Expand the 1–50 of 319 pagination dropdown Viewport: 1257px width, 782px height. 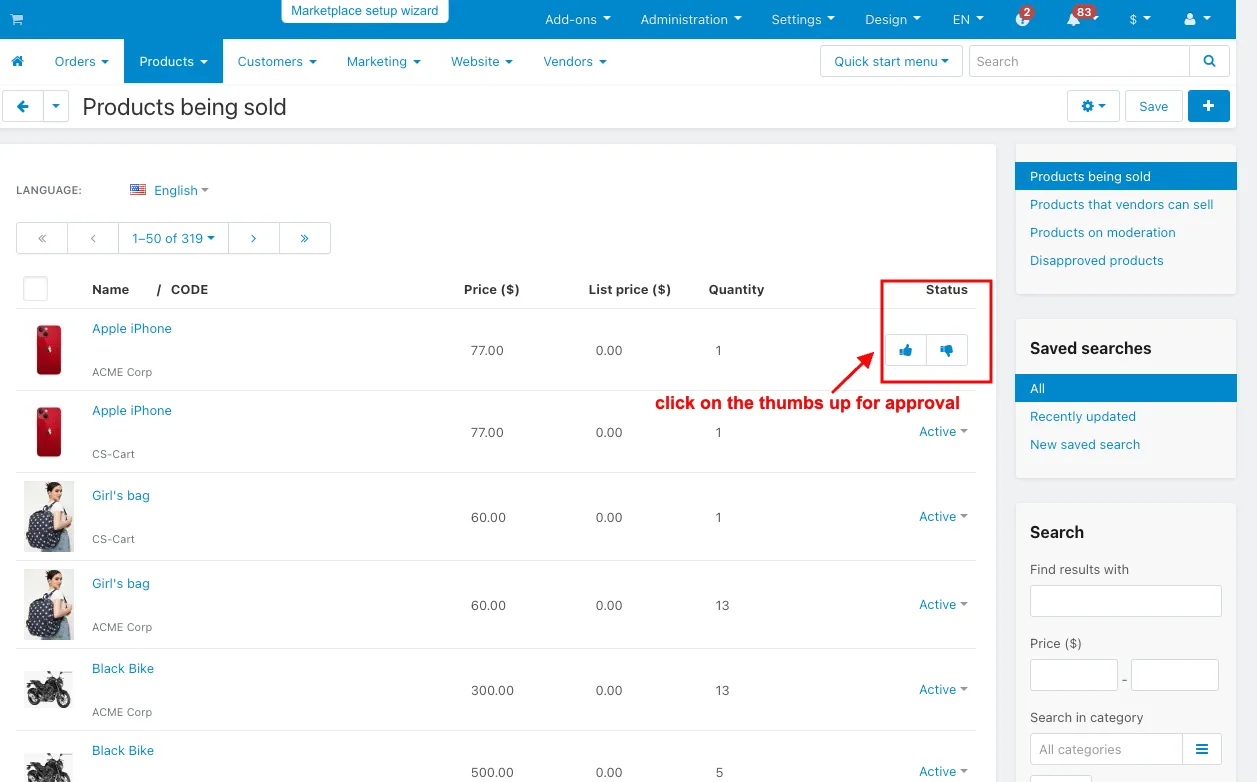click(173, 238)
